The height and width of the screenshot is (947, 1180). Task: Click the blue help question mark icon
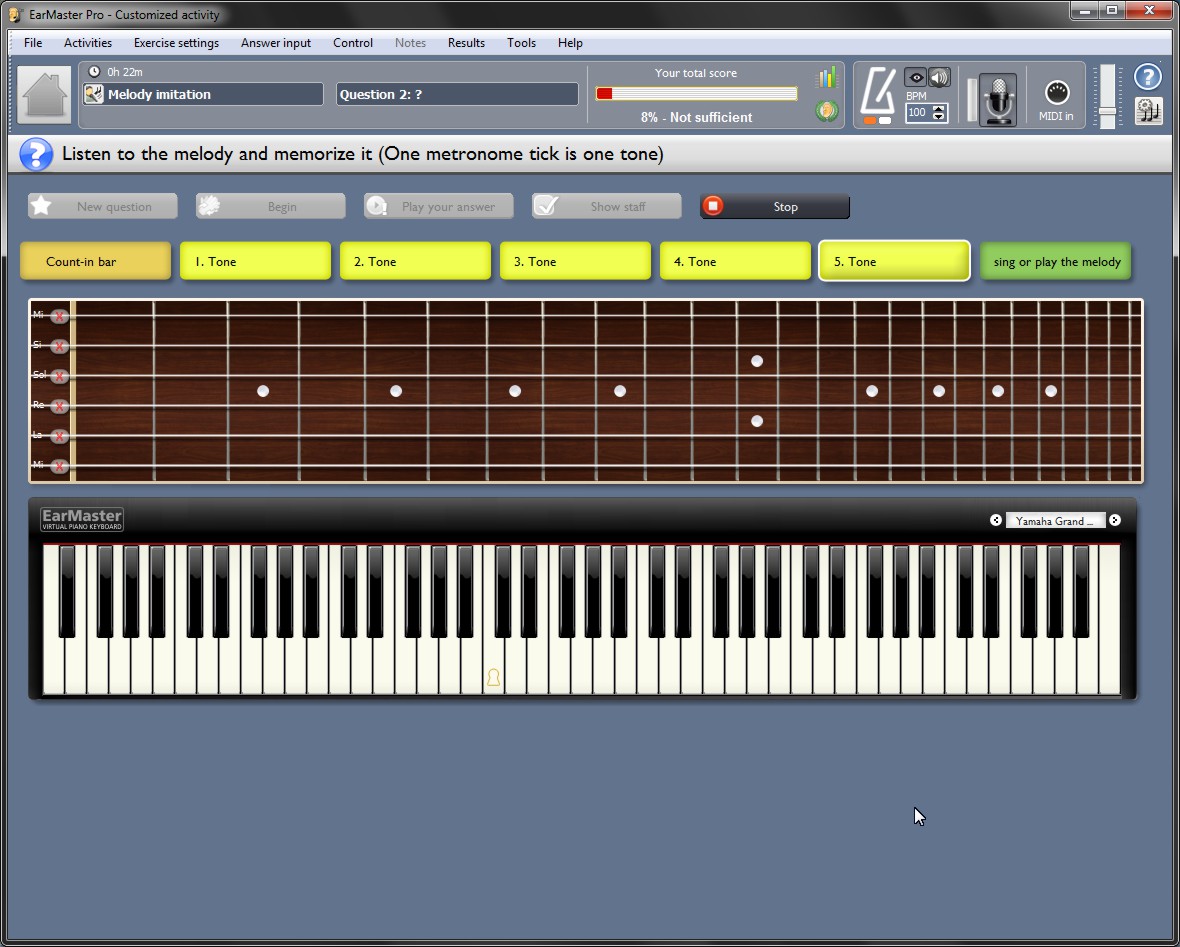[x=1148, y=78]
